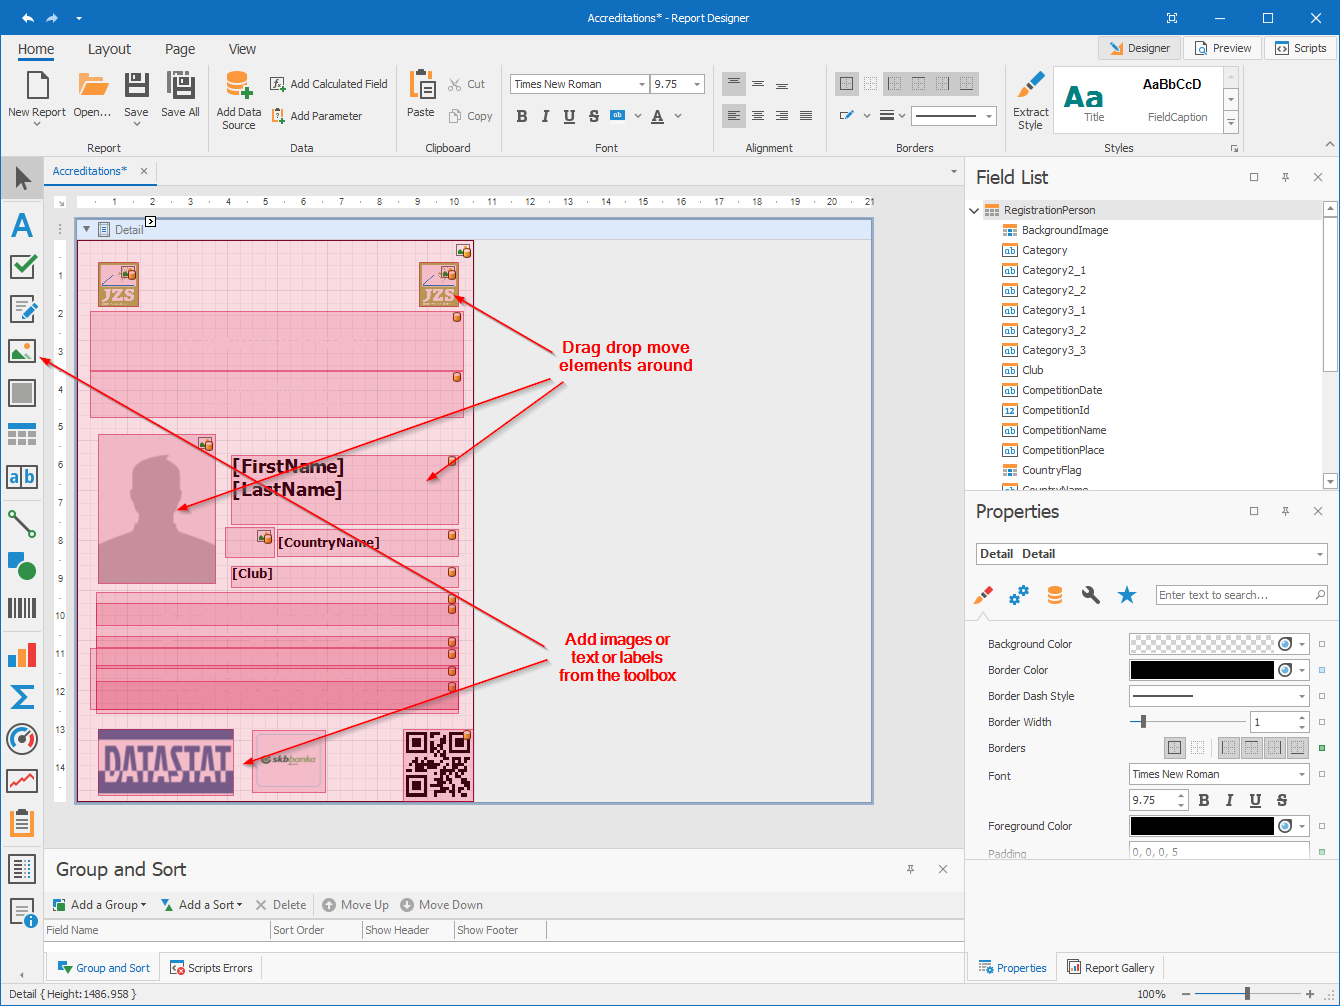Collapse the RegistrationPerson tree node

975,210
